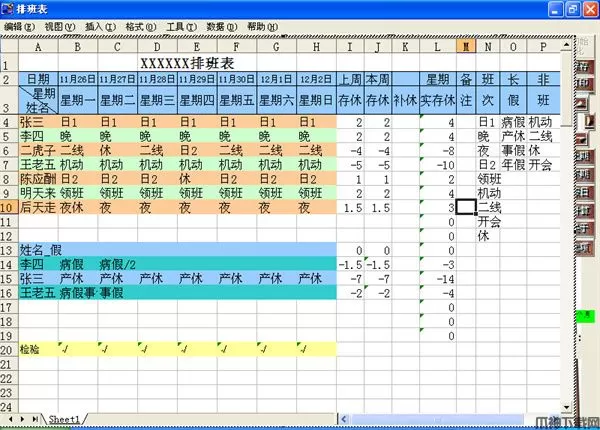This screenshot has width=600, height=430.
Task: Click the -10 value in column L
Action: 438,165
